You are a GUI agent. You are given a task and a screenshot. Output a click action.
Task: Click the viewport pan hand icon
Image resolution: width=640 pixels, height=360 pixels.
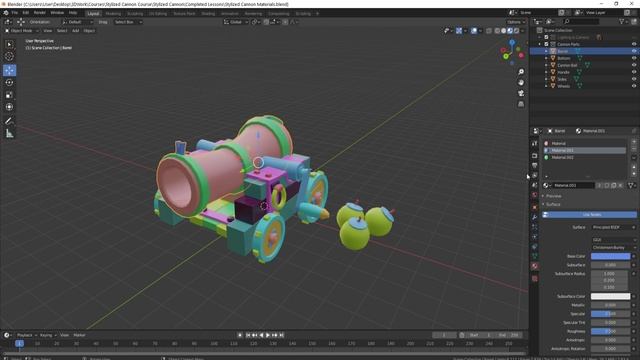(x=521, y=82)
